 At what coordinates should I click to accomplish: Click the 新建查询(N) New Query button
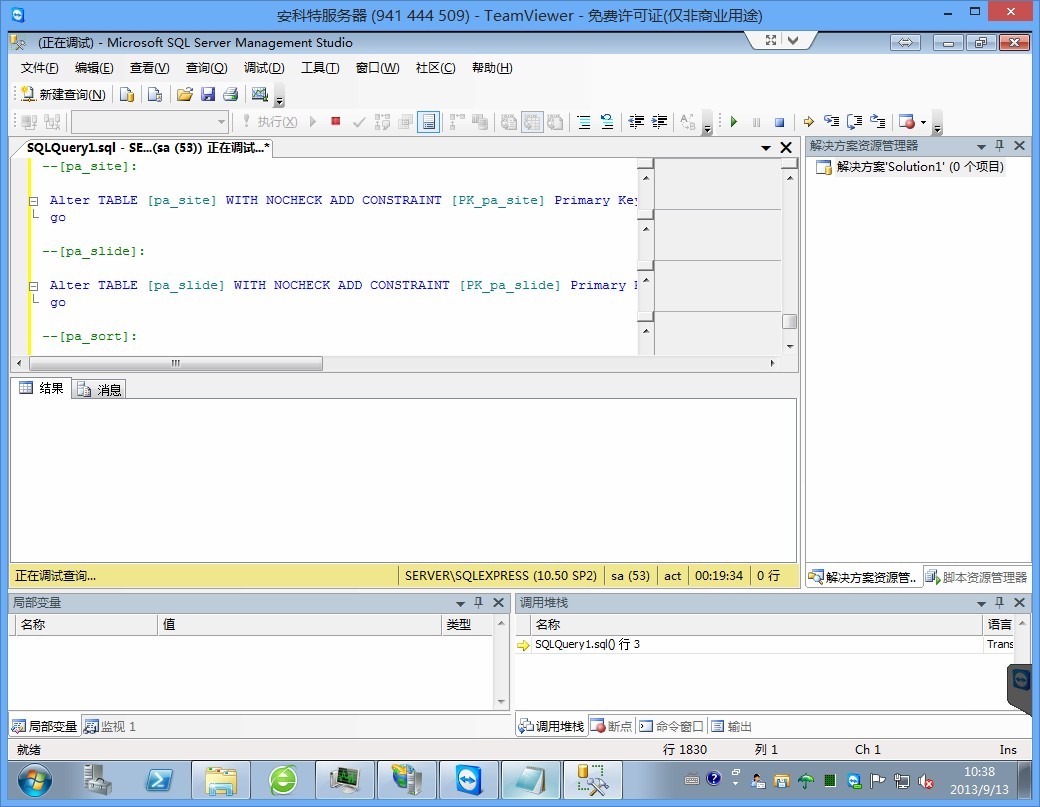tap(63, 94)
